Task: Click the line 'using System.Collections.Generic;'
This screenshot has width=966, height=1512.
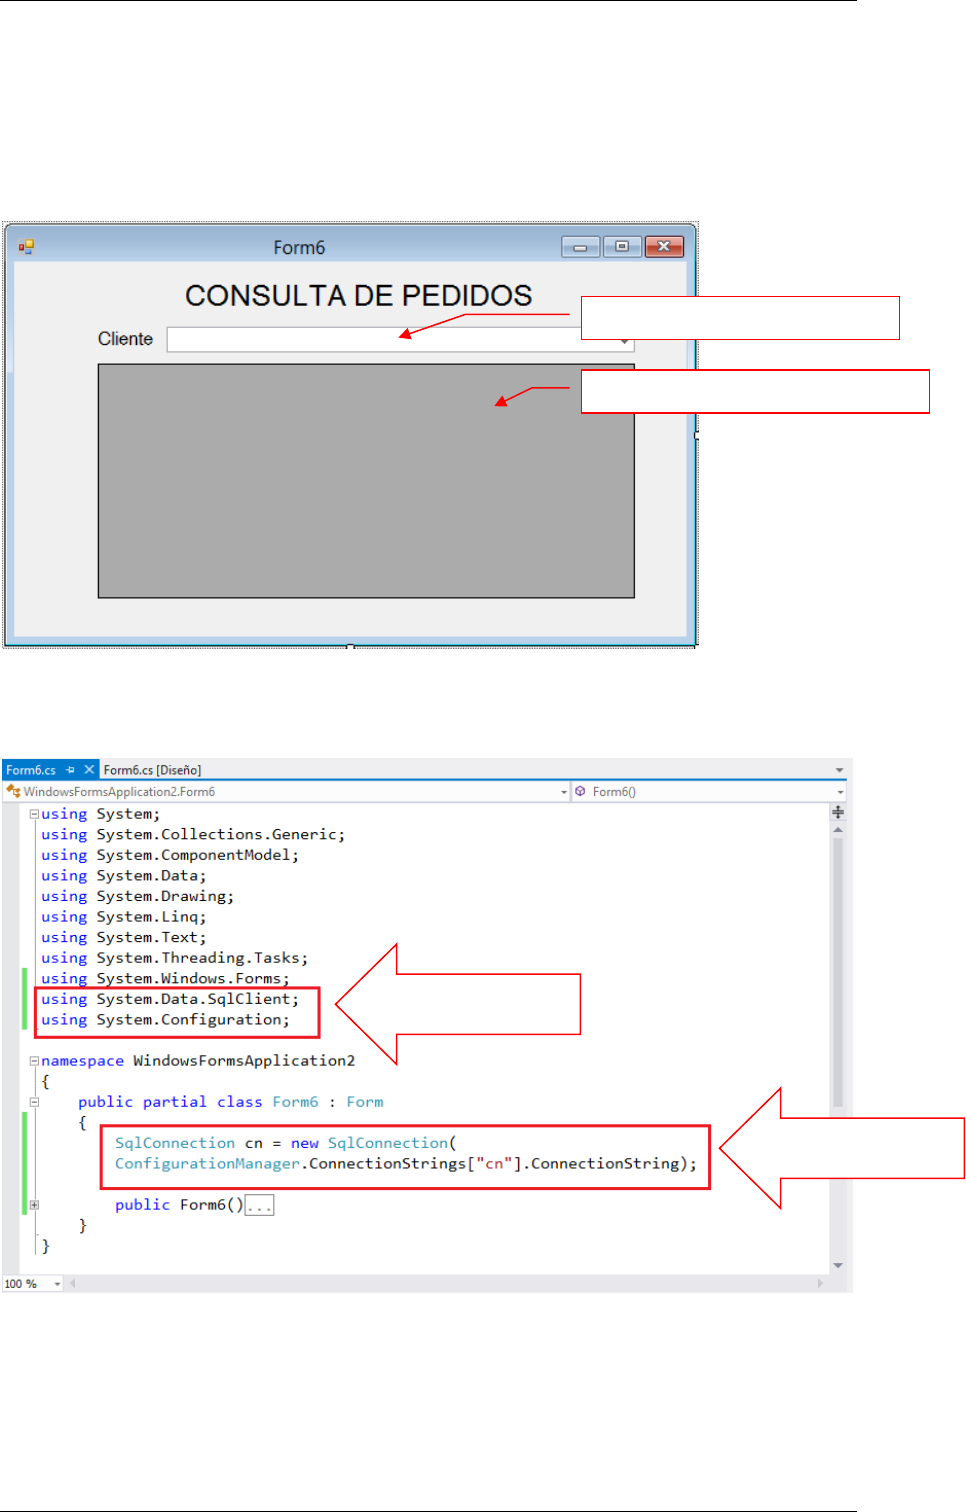Action: tap(193, 834)
